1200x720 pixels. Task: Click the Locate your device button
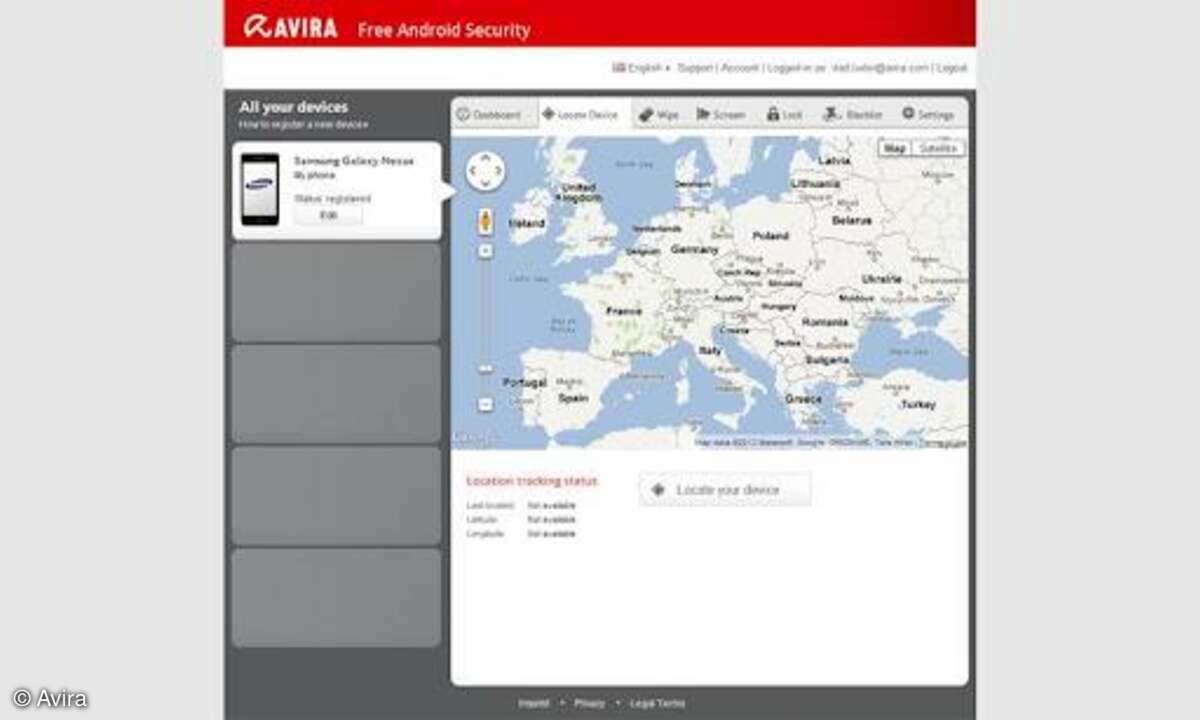coord(725,490)
